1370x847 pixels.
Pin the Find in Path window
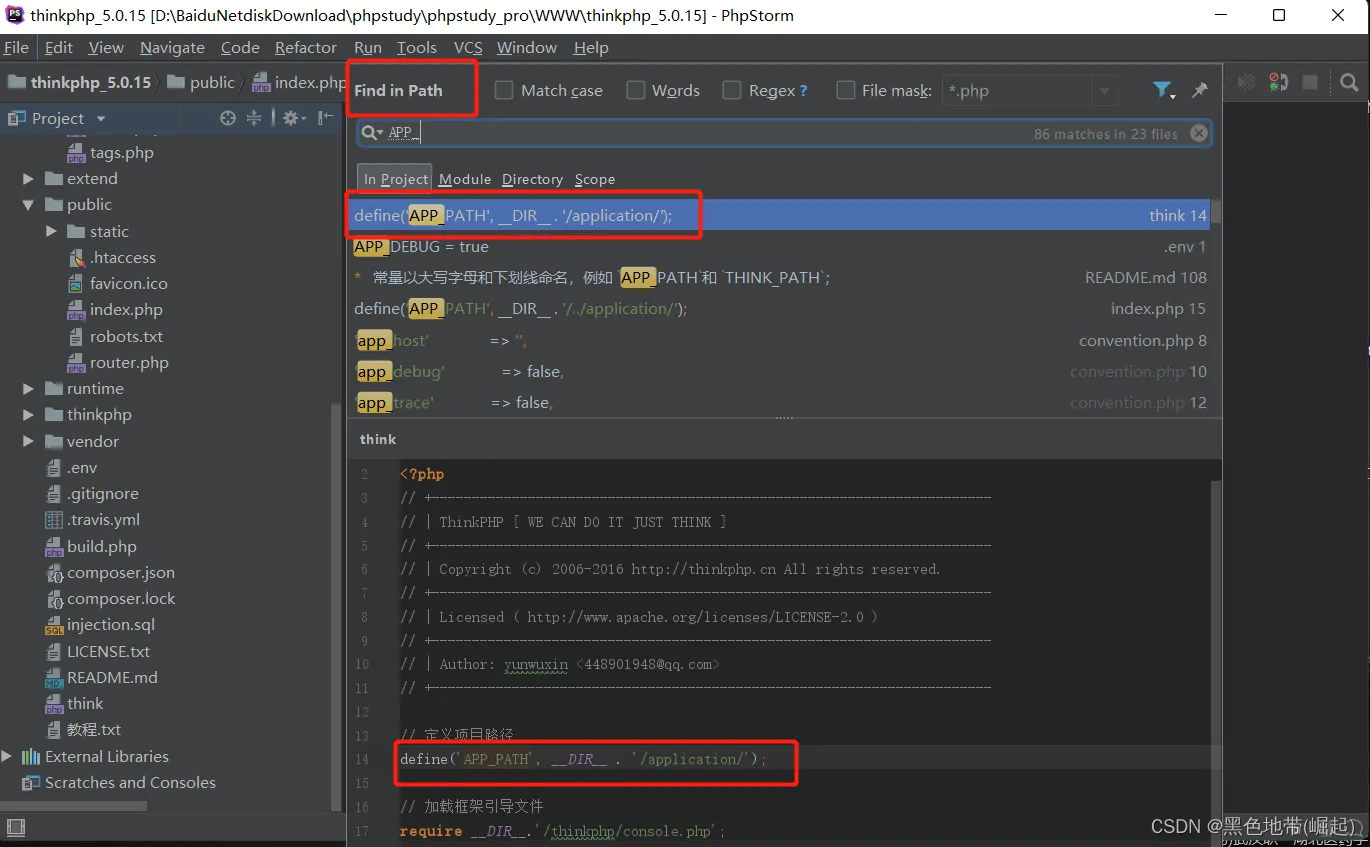point(1200,90)
